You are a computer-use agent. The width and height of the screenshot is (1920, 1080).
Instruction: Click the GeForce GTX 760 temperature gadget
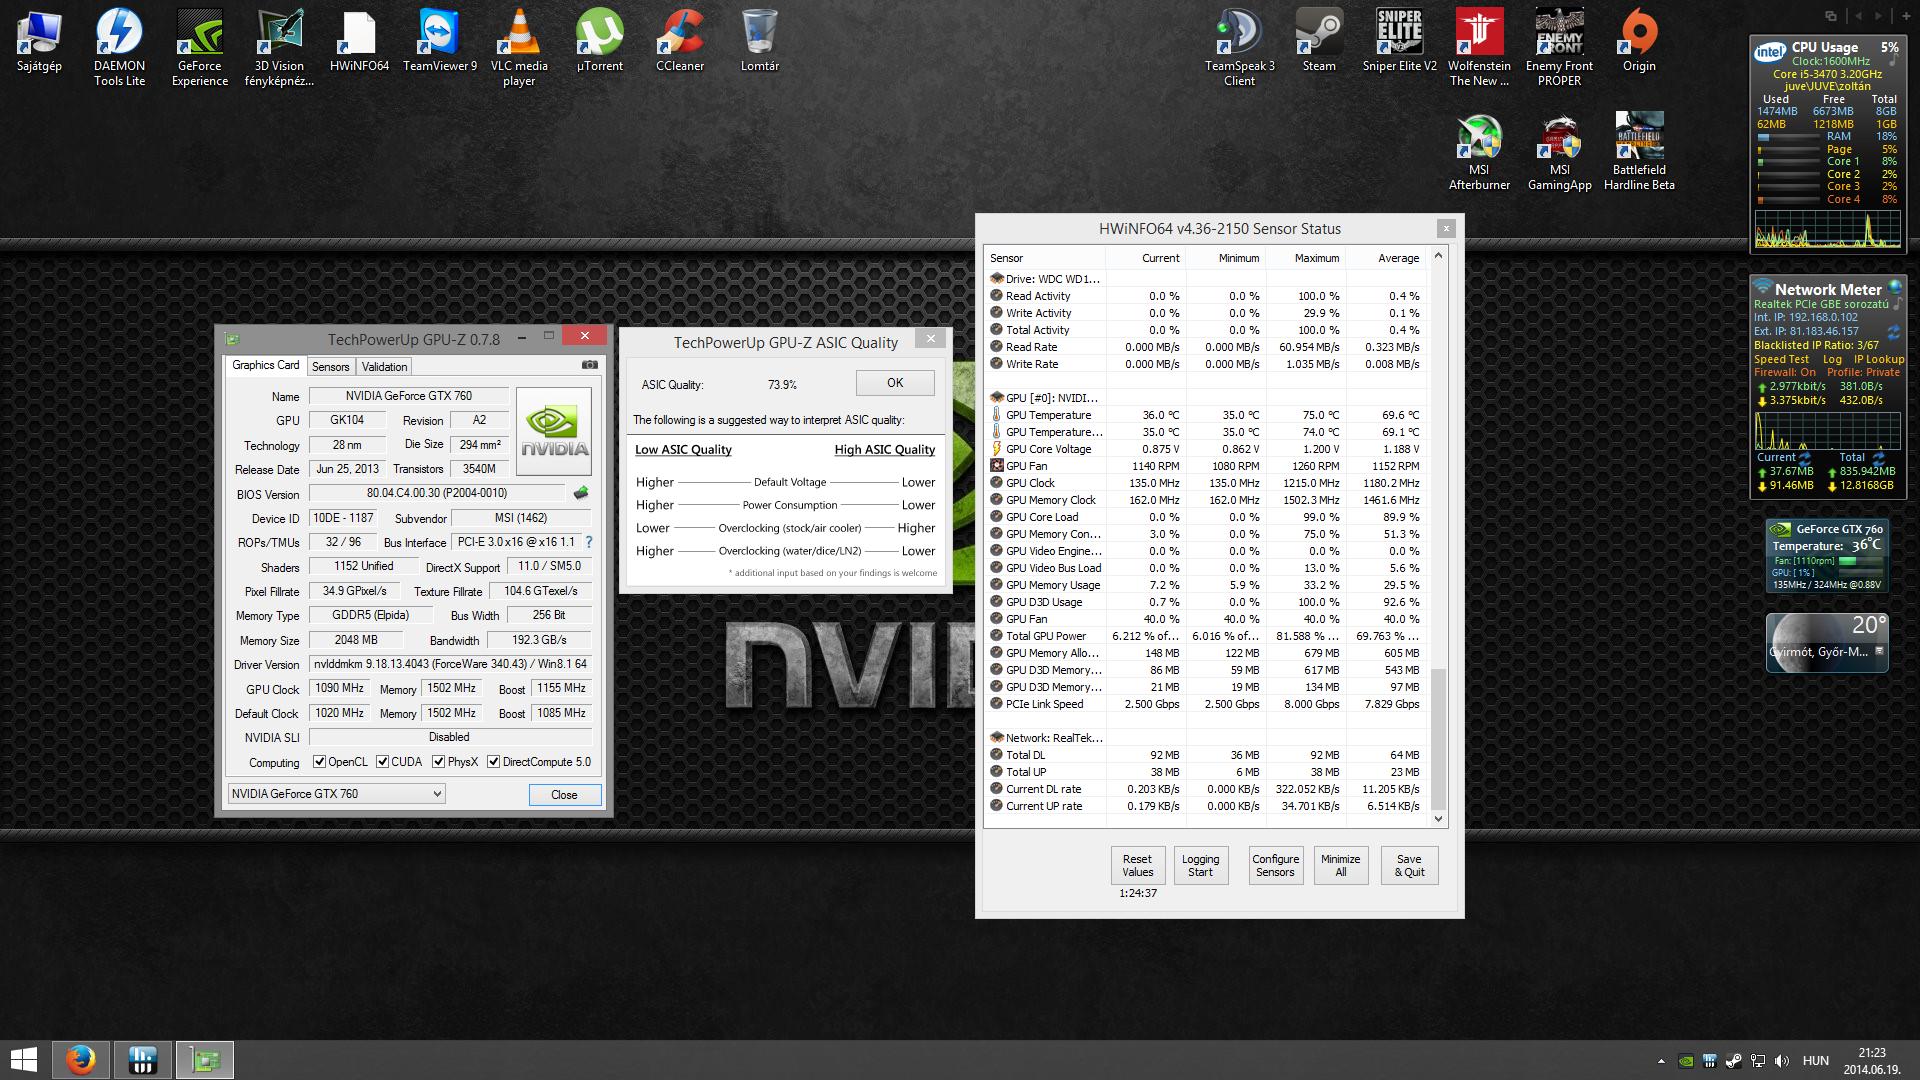1827,556
